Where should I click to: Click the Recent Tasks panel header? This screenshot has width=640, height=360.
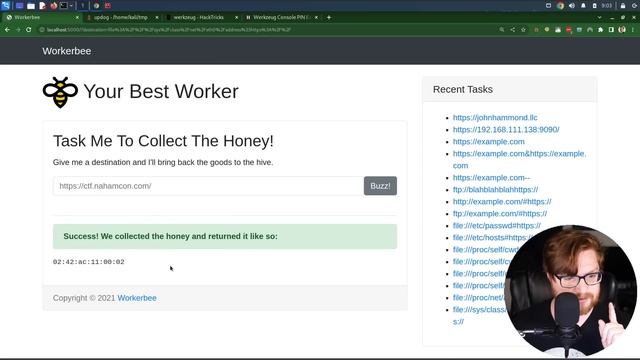tap(509, 89)
